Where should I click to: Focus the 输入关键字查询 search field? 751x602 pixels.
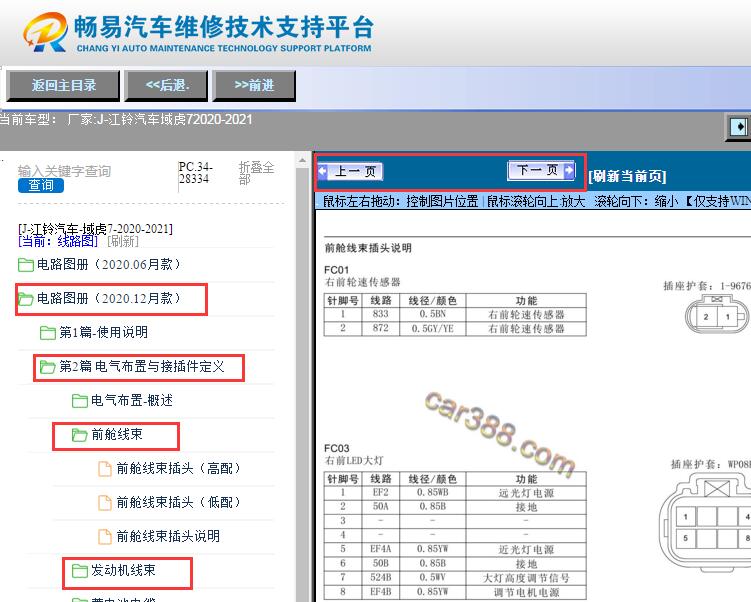(65, 171)
